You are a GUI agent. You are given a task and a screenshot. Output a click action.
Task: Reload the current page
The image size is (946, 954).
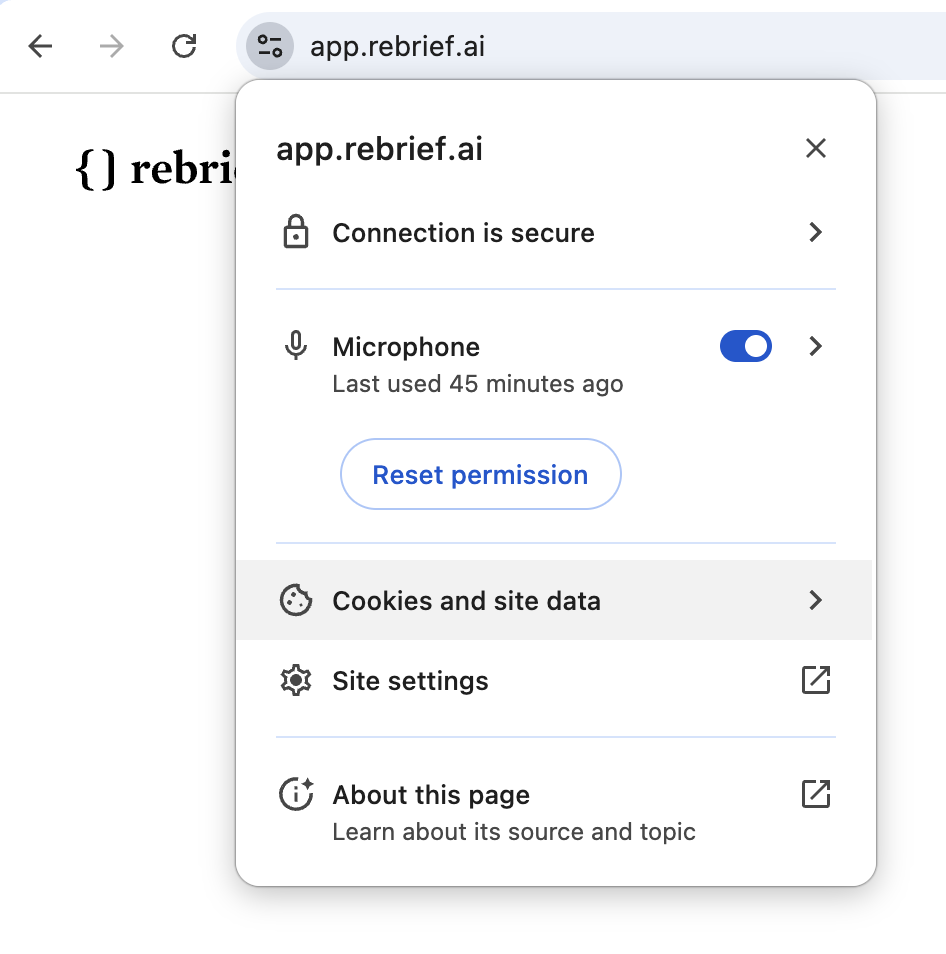tap(184, 46)
